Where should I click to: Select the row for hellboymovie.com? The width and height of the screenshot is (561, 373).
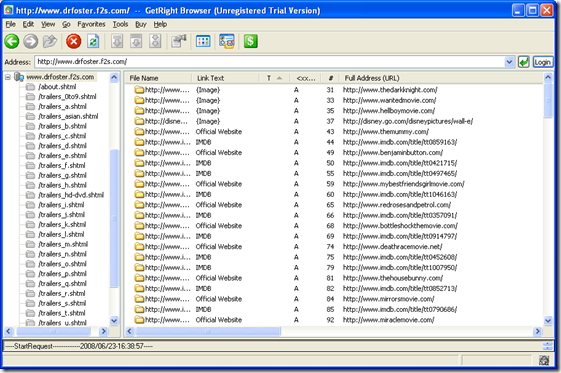[334, 111]
